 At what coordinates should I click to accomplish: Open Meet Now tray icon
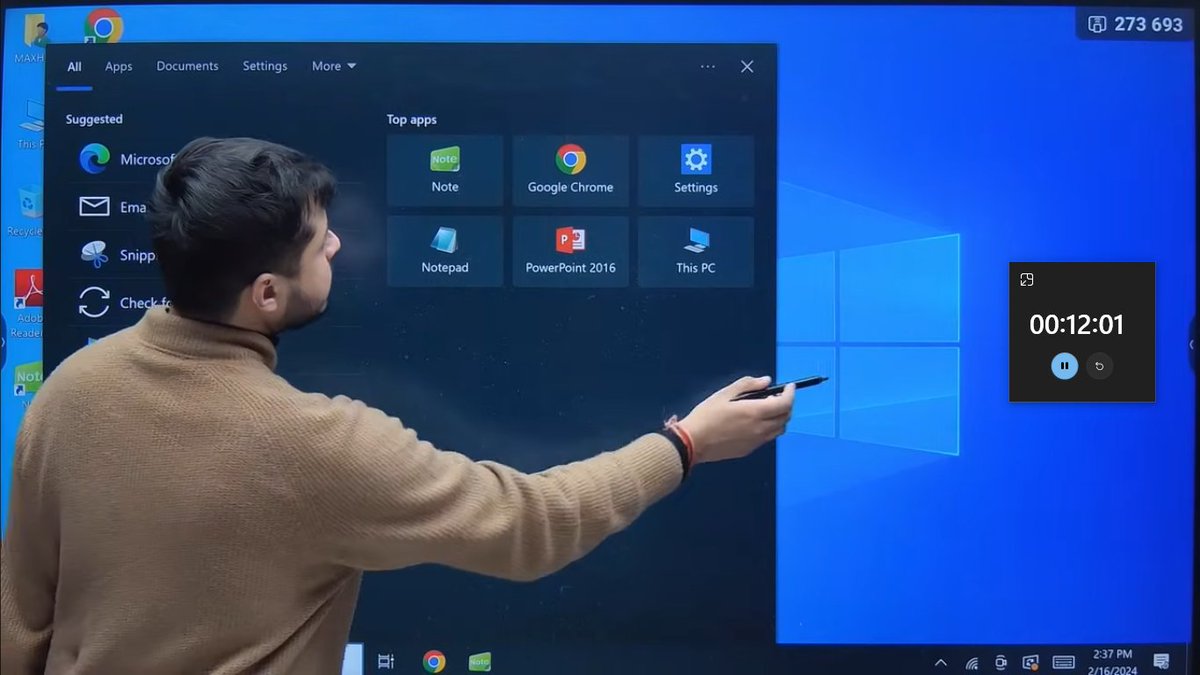[1001, 662]
